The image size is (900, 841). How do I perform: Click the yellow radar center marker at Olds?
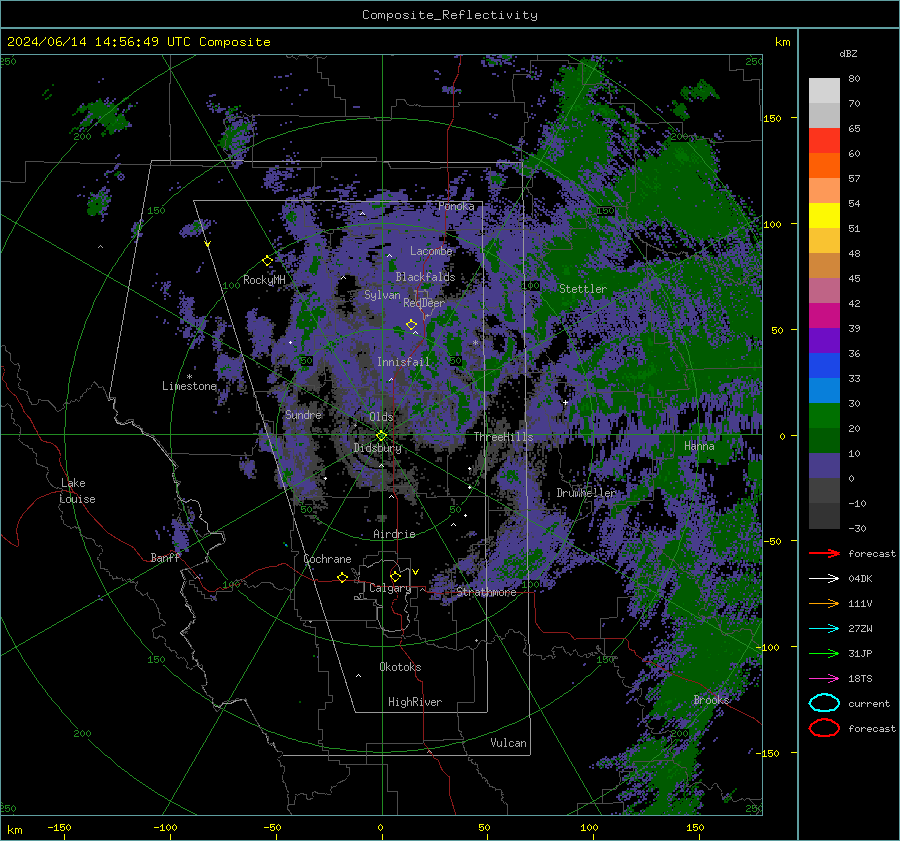click(x=382, y=436)
